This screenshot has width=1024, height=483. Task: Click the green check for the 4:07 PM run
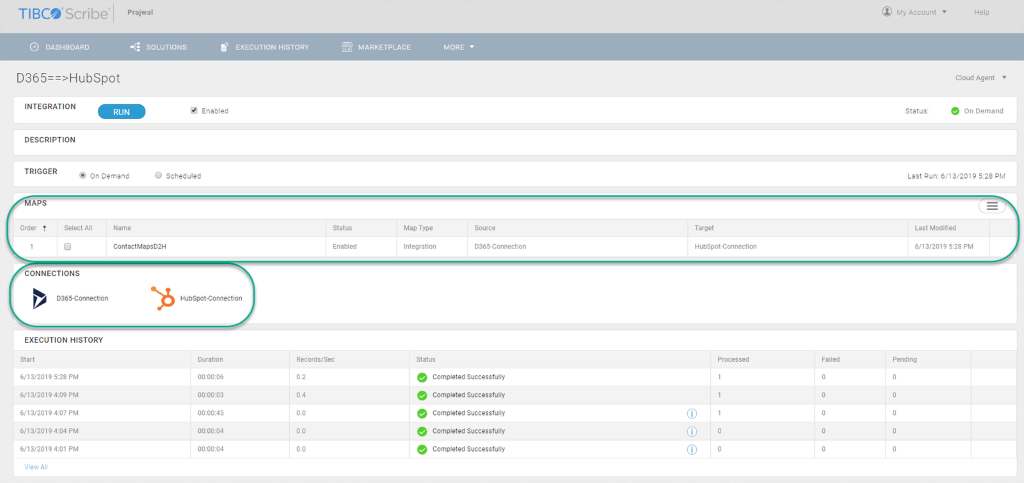click(422, 413)
